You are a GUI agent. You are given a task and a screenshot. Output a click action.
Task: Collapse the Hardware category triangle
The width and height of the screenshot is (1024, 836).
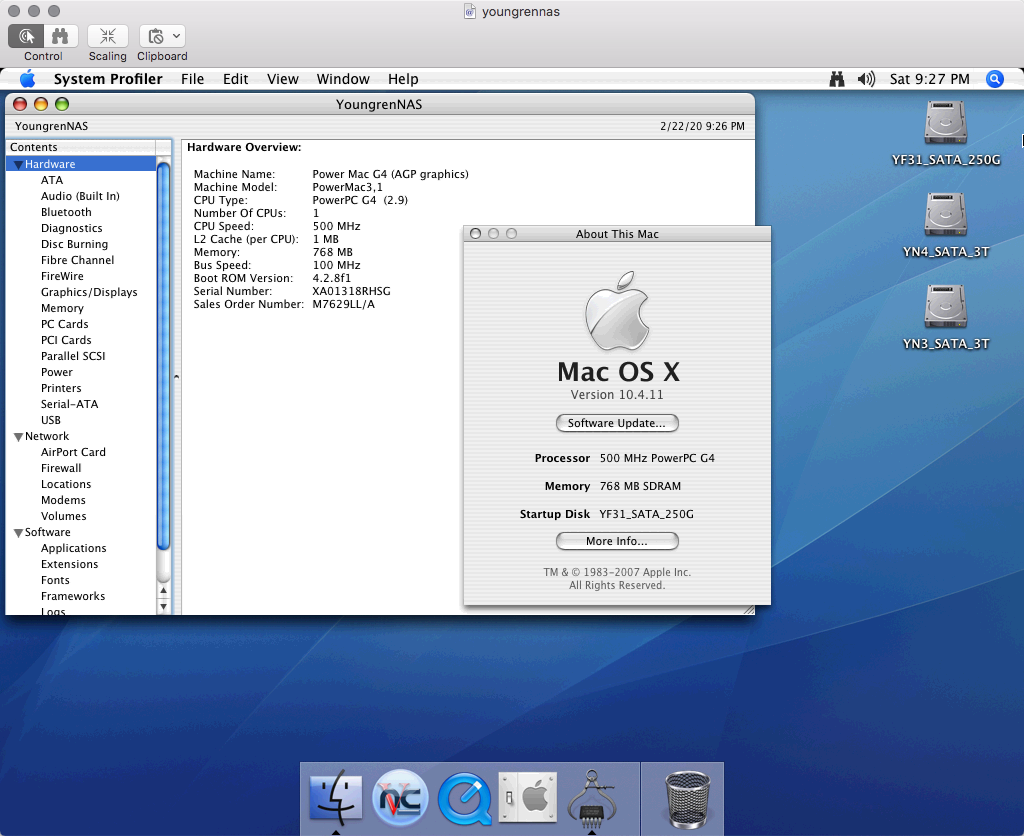click(18, 165)
